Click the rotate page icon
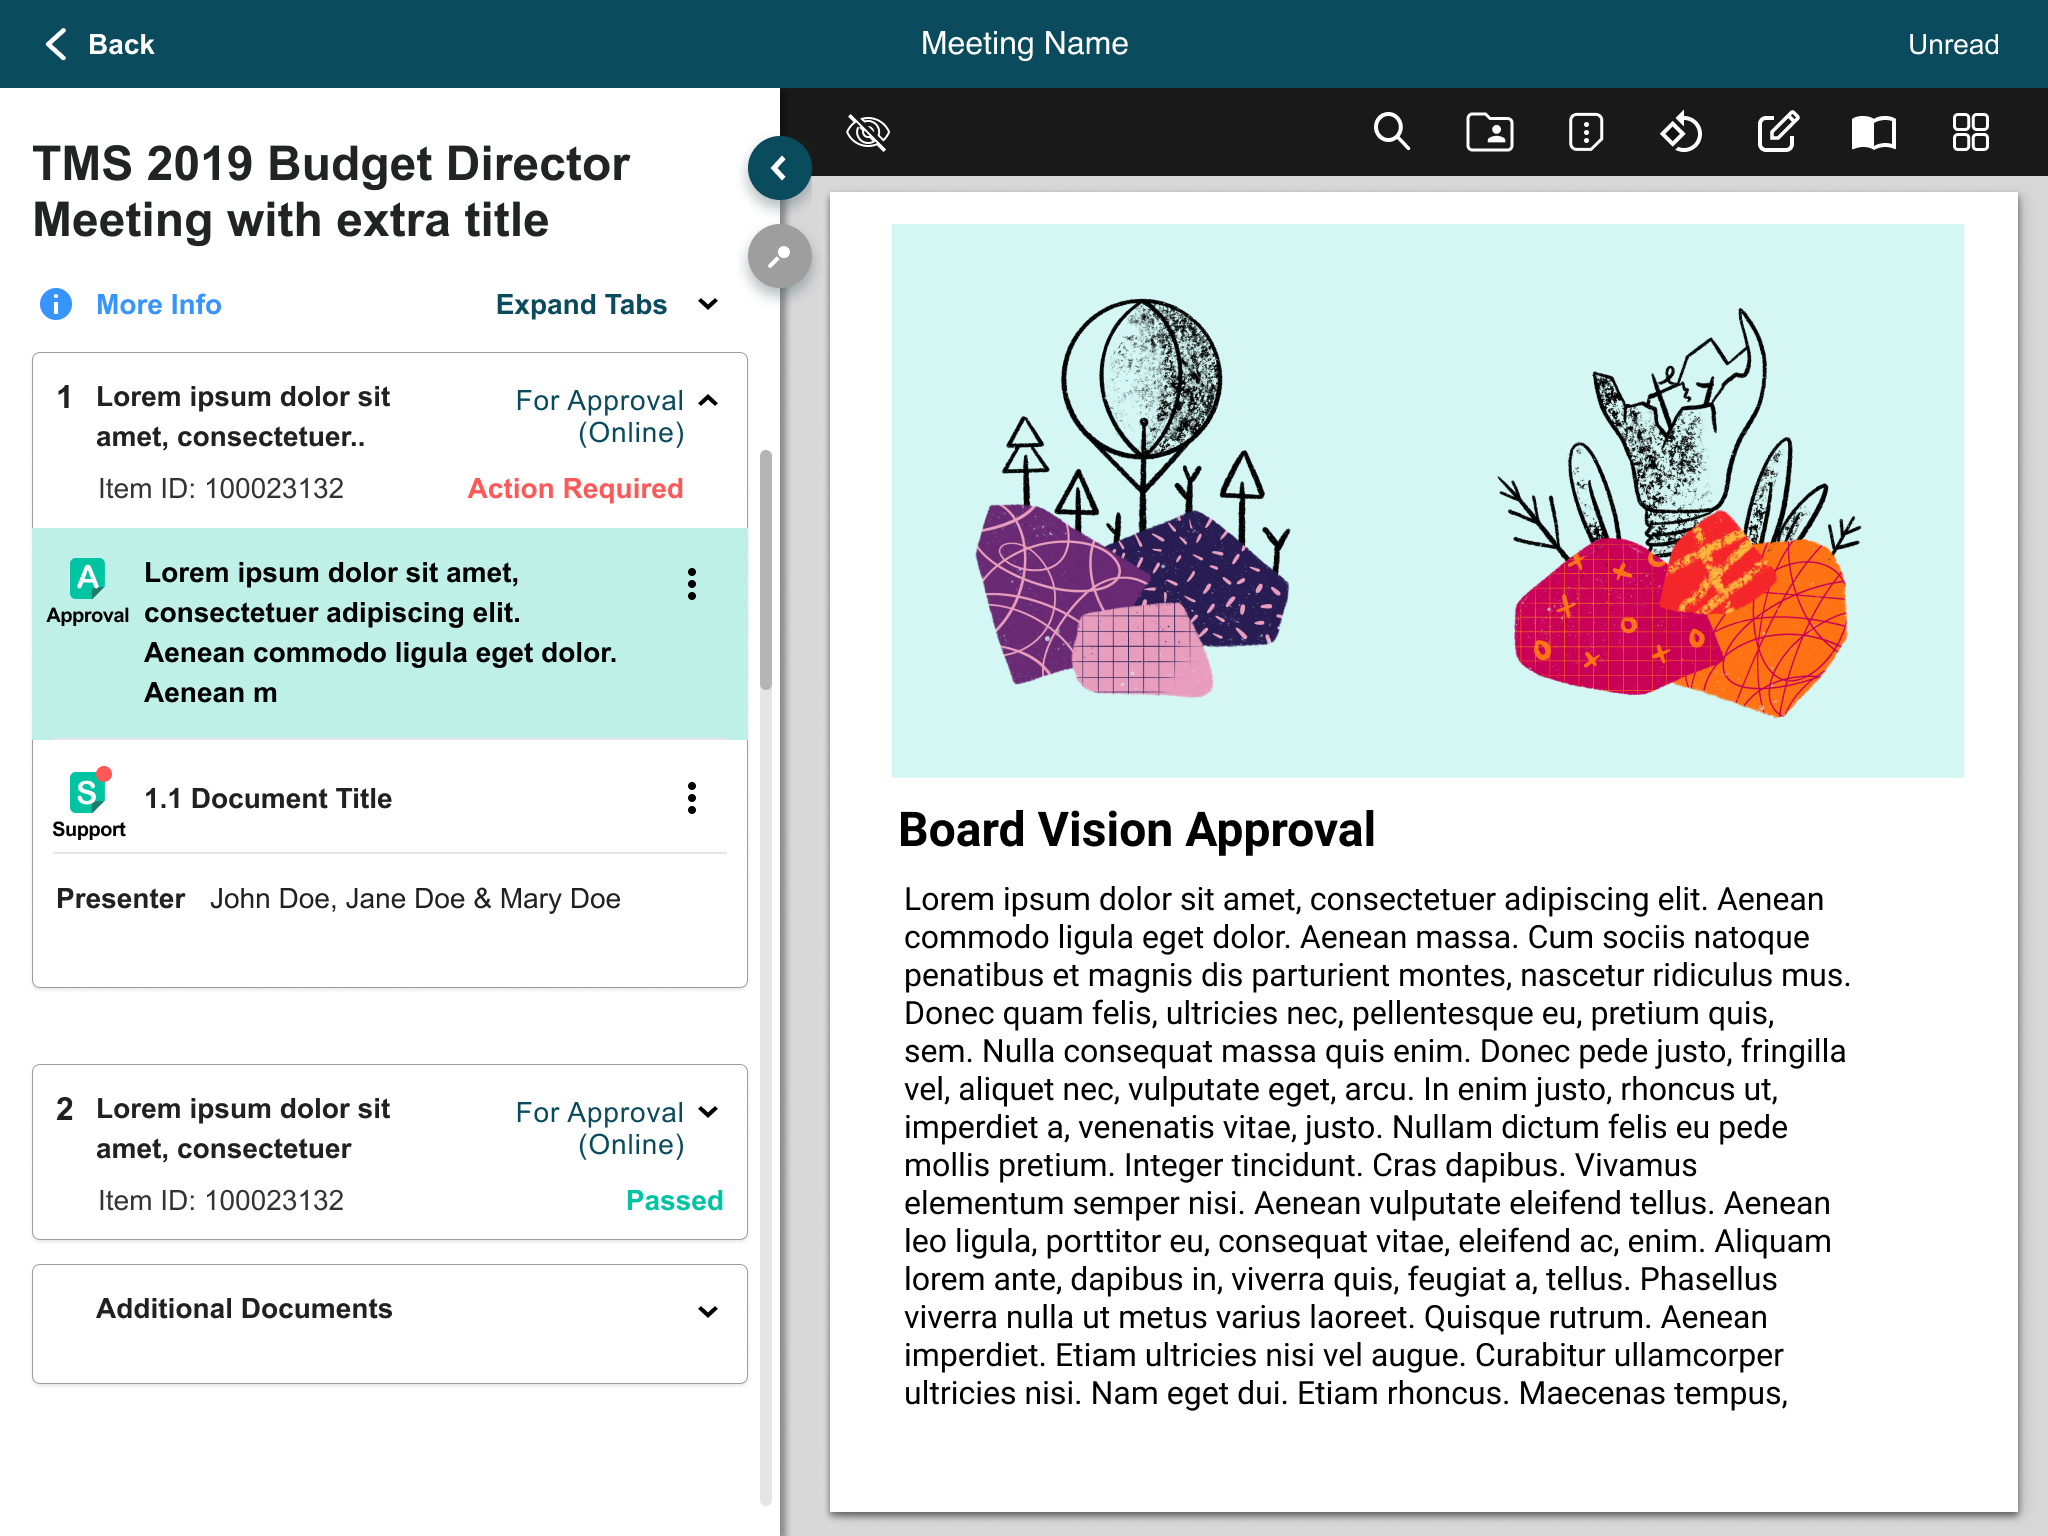 point(1682,132)
